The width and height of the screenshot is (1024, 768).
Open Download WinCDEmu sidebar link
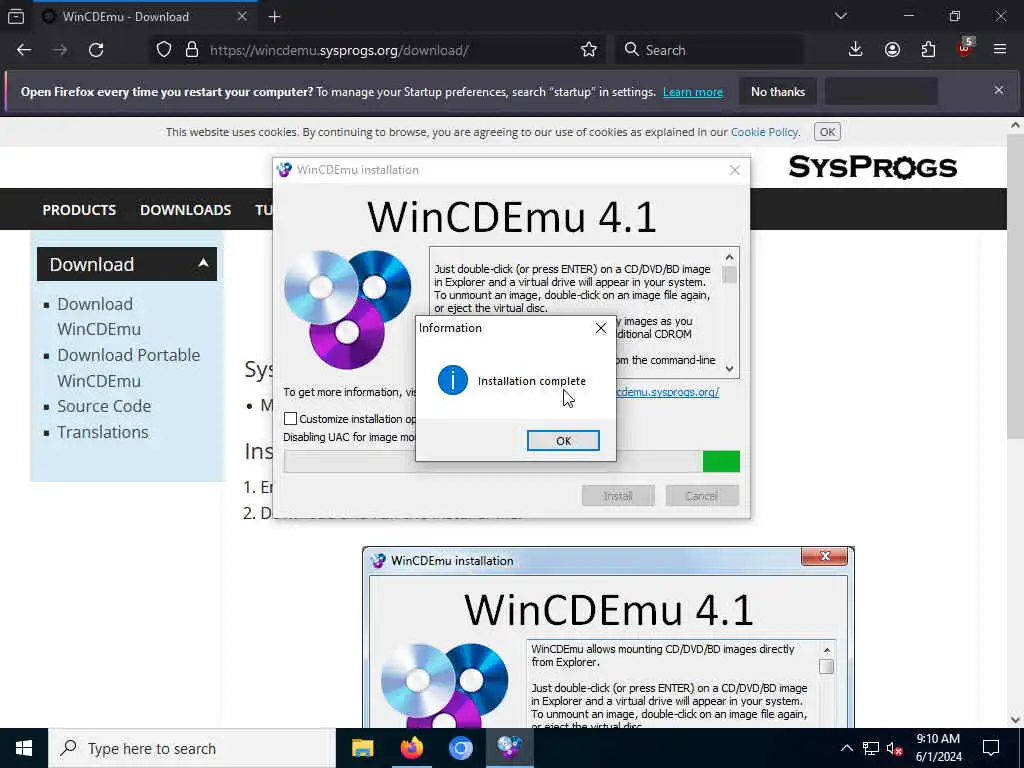click(x=99, y=316)
